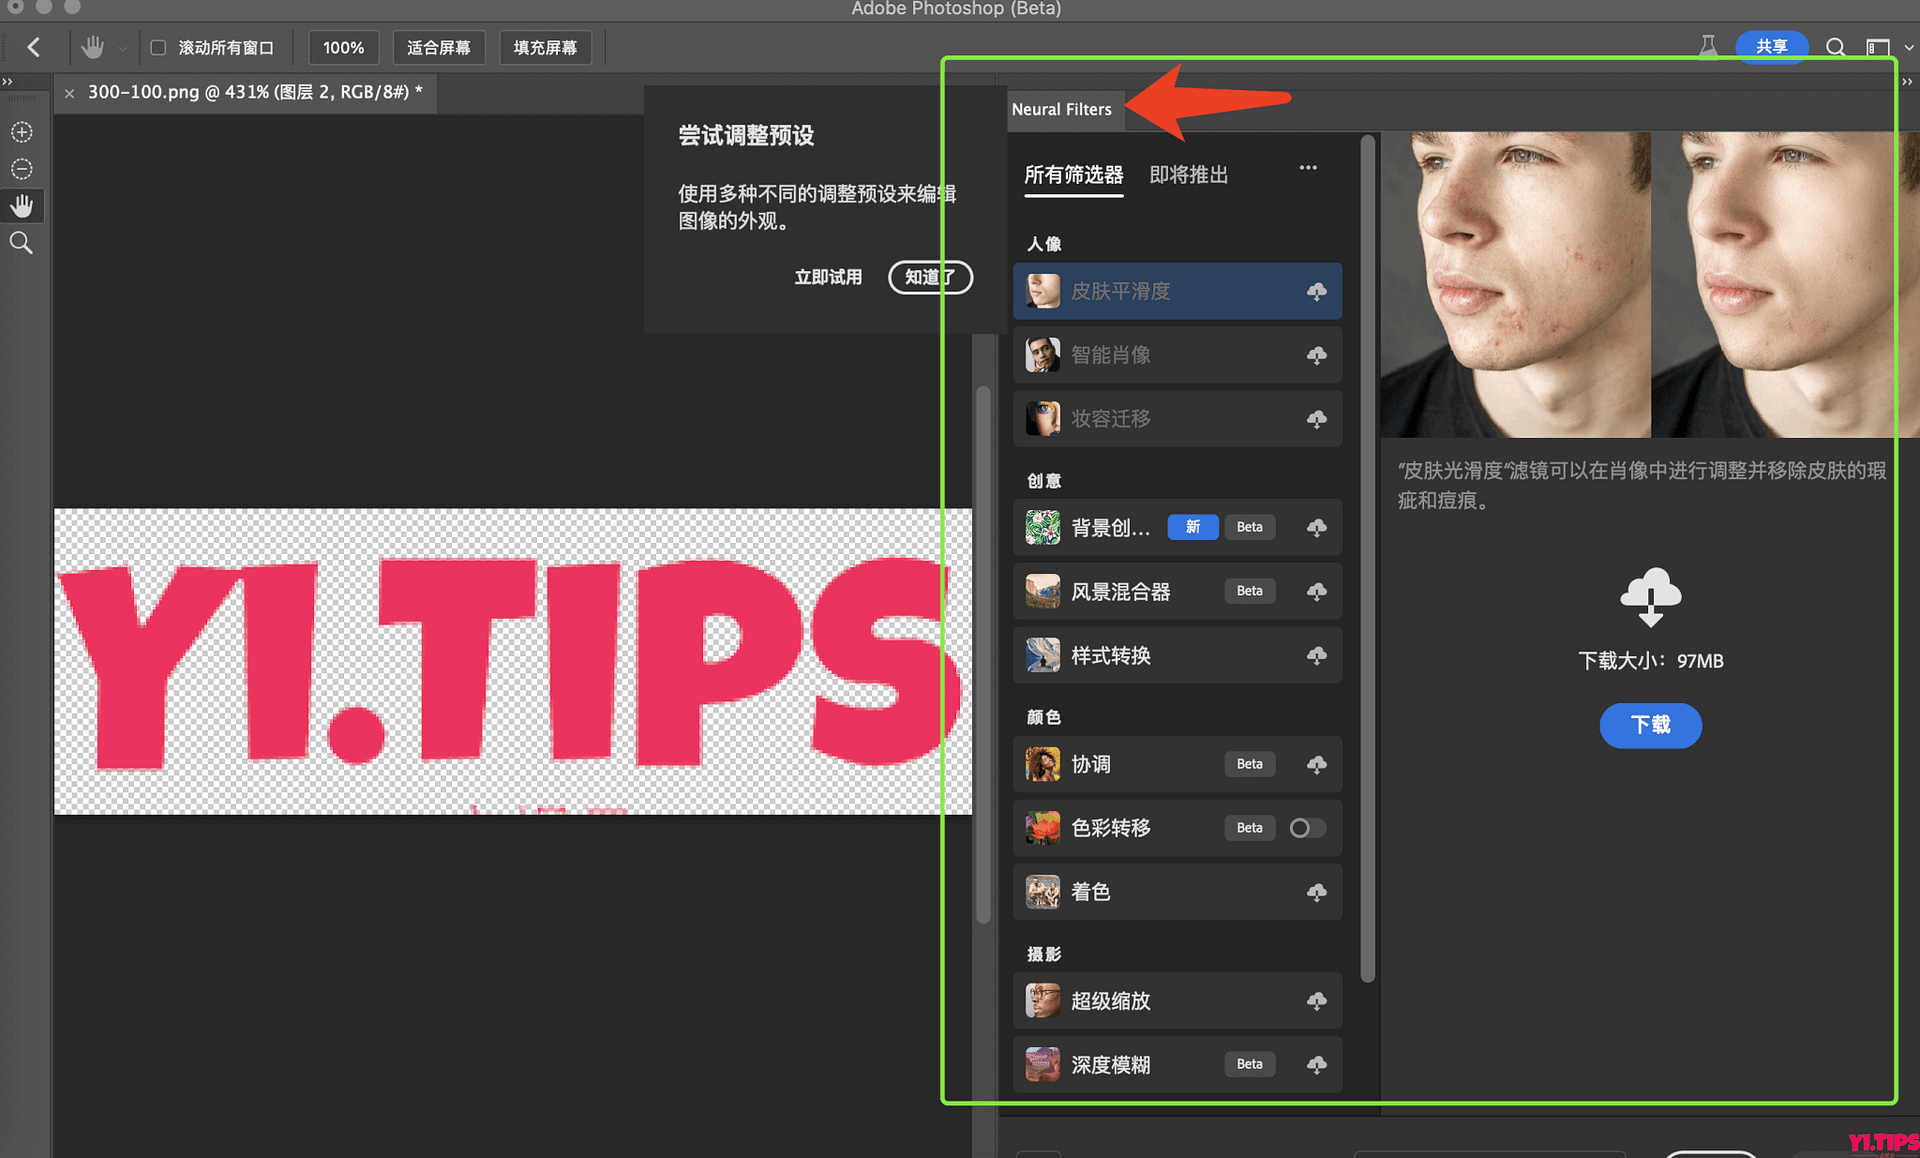Enable the 滚动所有窗口 checkbox
Screen dimensions: 1920x1158
[157, 47]
